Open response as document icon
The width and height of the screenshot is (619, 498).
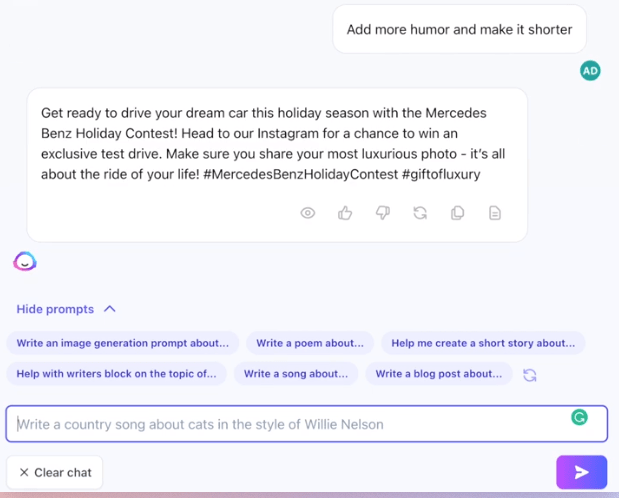[495, 213]
